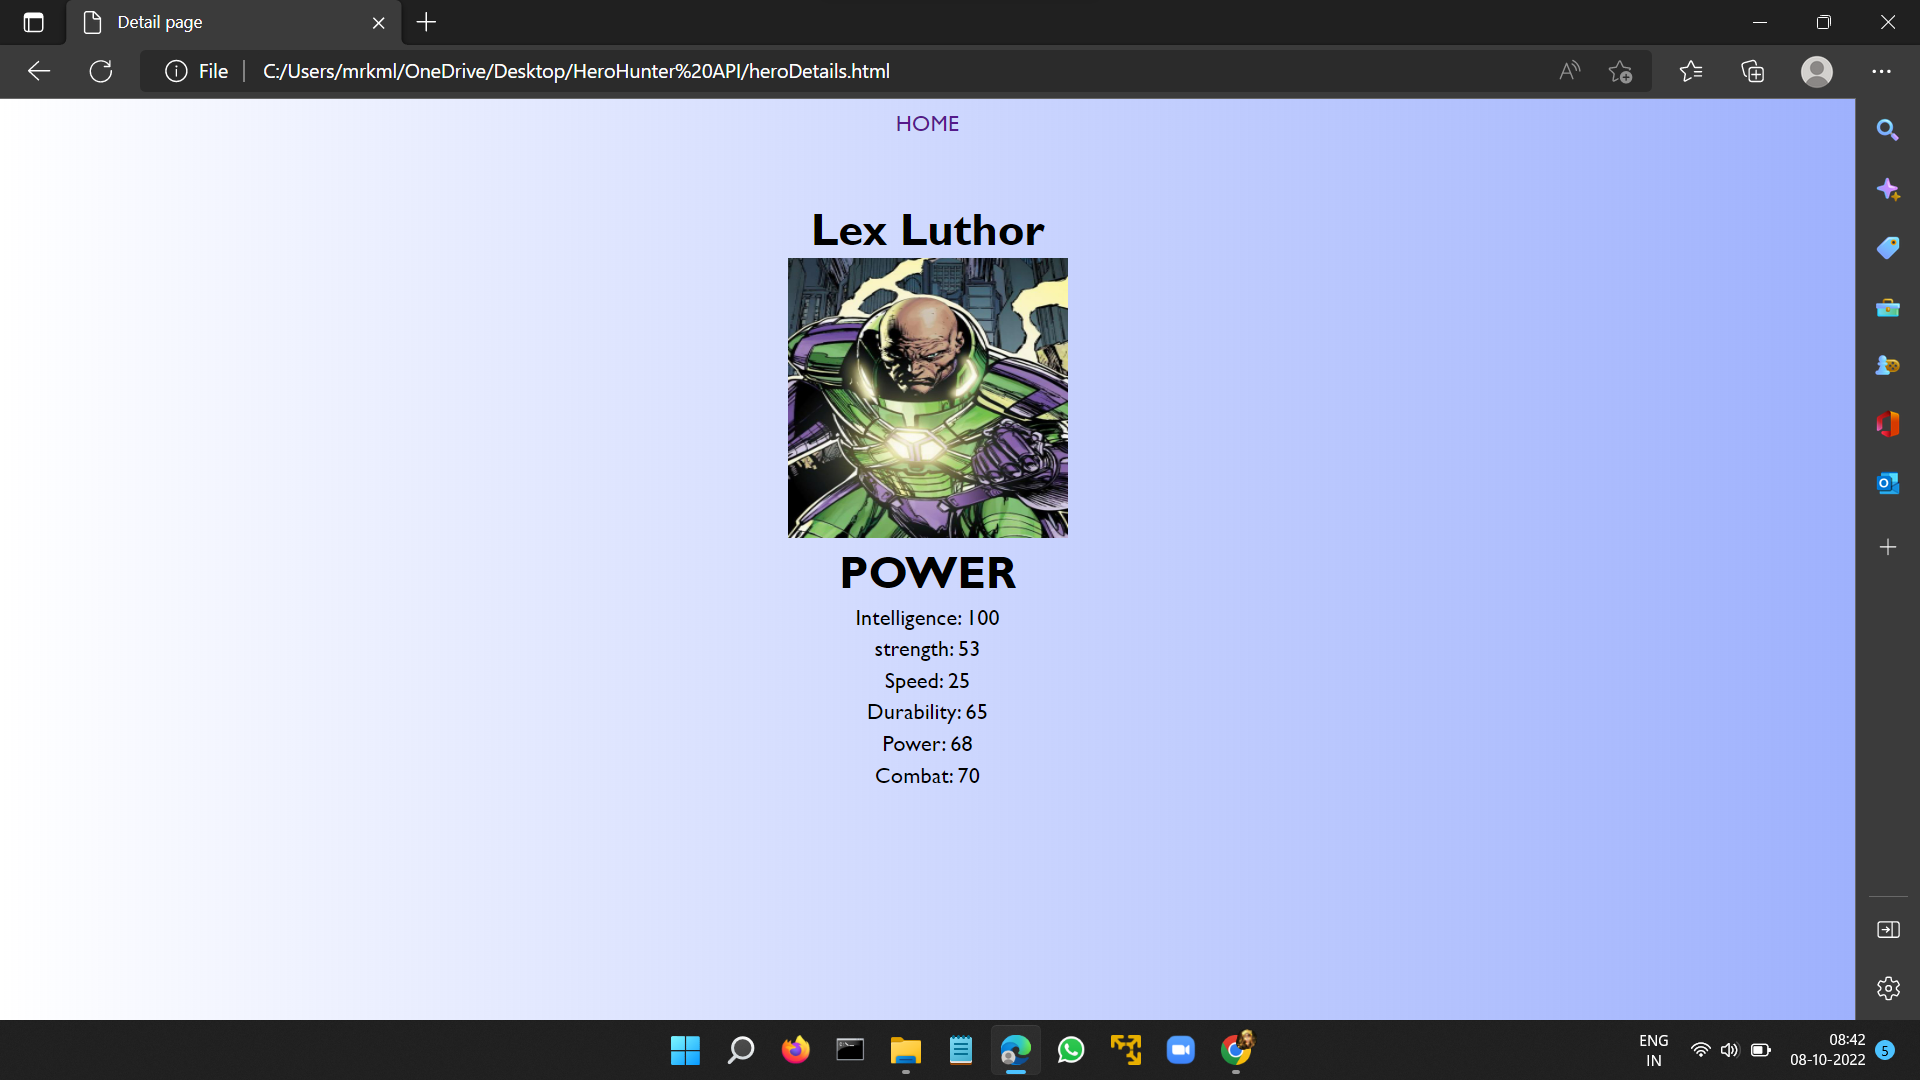1920x1080 pixels.
Task: Click the Lex Luthor hero image
Action: point(927,398)
